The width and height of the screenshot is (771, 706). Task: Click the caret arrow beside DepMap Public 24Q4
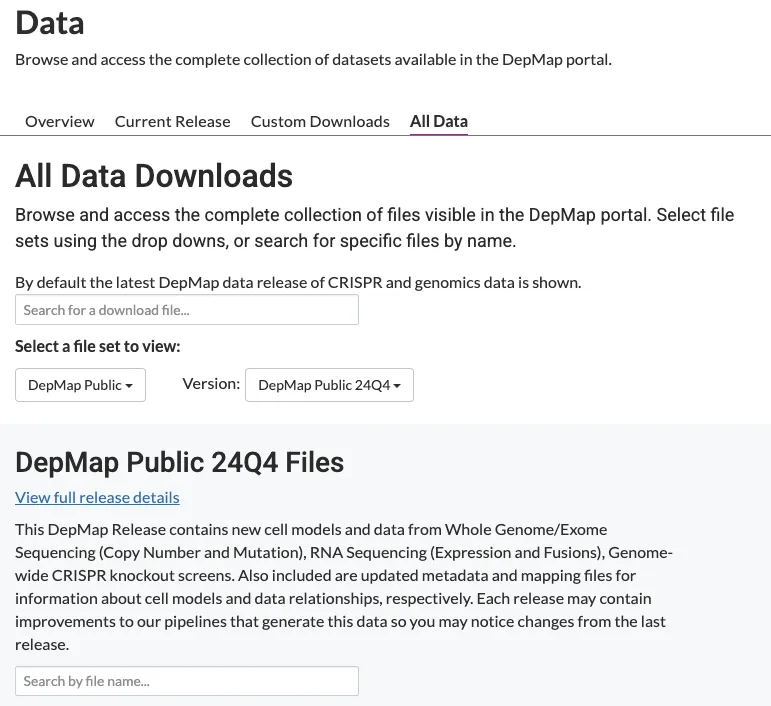[397, 386]
